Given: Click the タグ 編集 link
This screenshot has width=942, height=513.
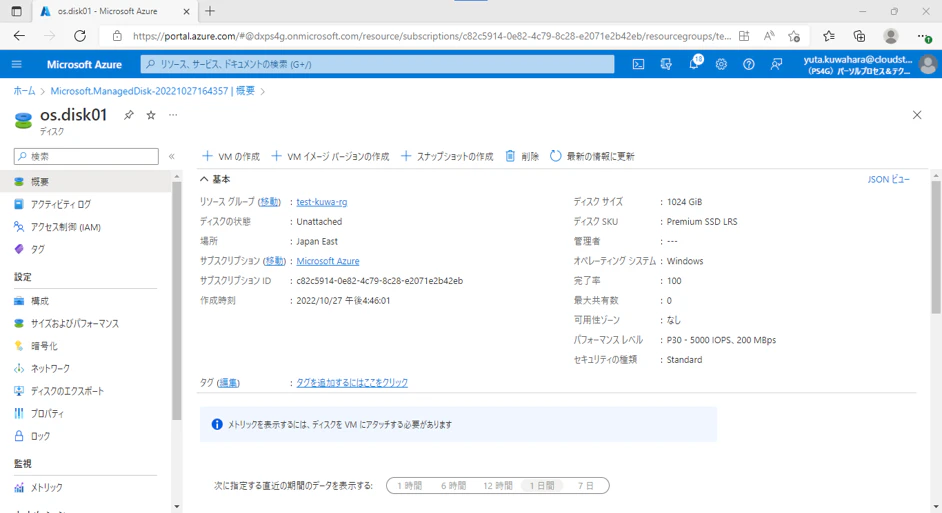Looking at the screenshot, I should tap(228, 383).
